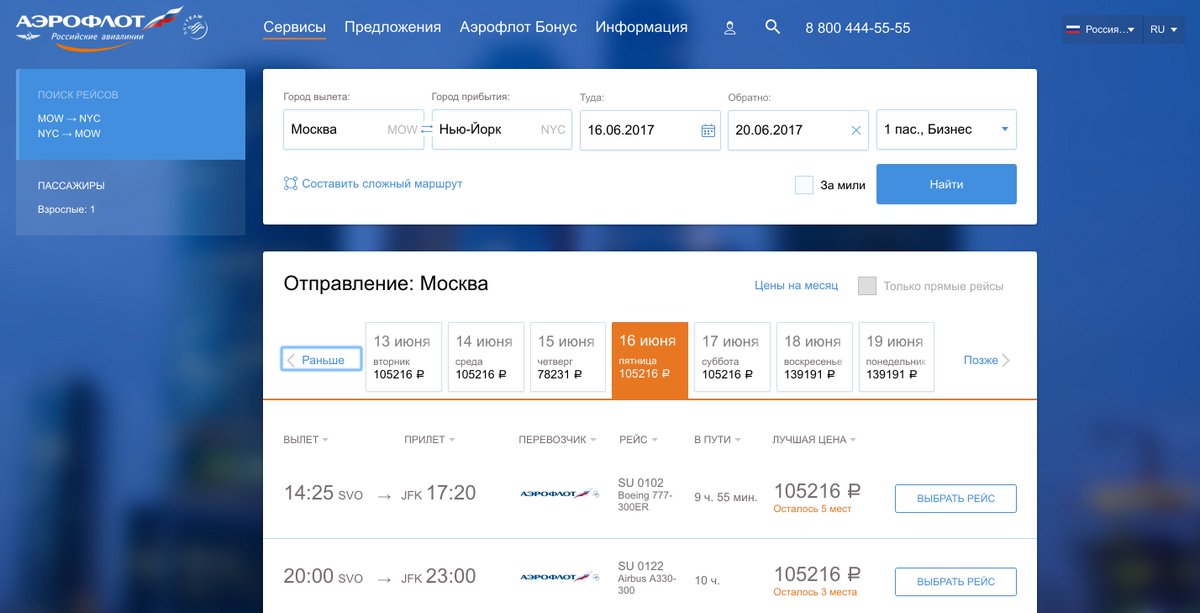This screenshot has width=1200, height=613.
Task: Open the Аэрофлот Бонус menu
Action: pyautogui.click(x=518, y=28)
